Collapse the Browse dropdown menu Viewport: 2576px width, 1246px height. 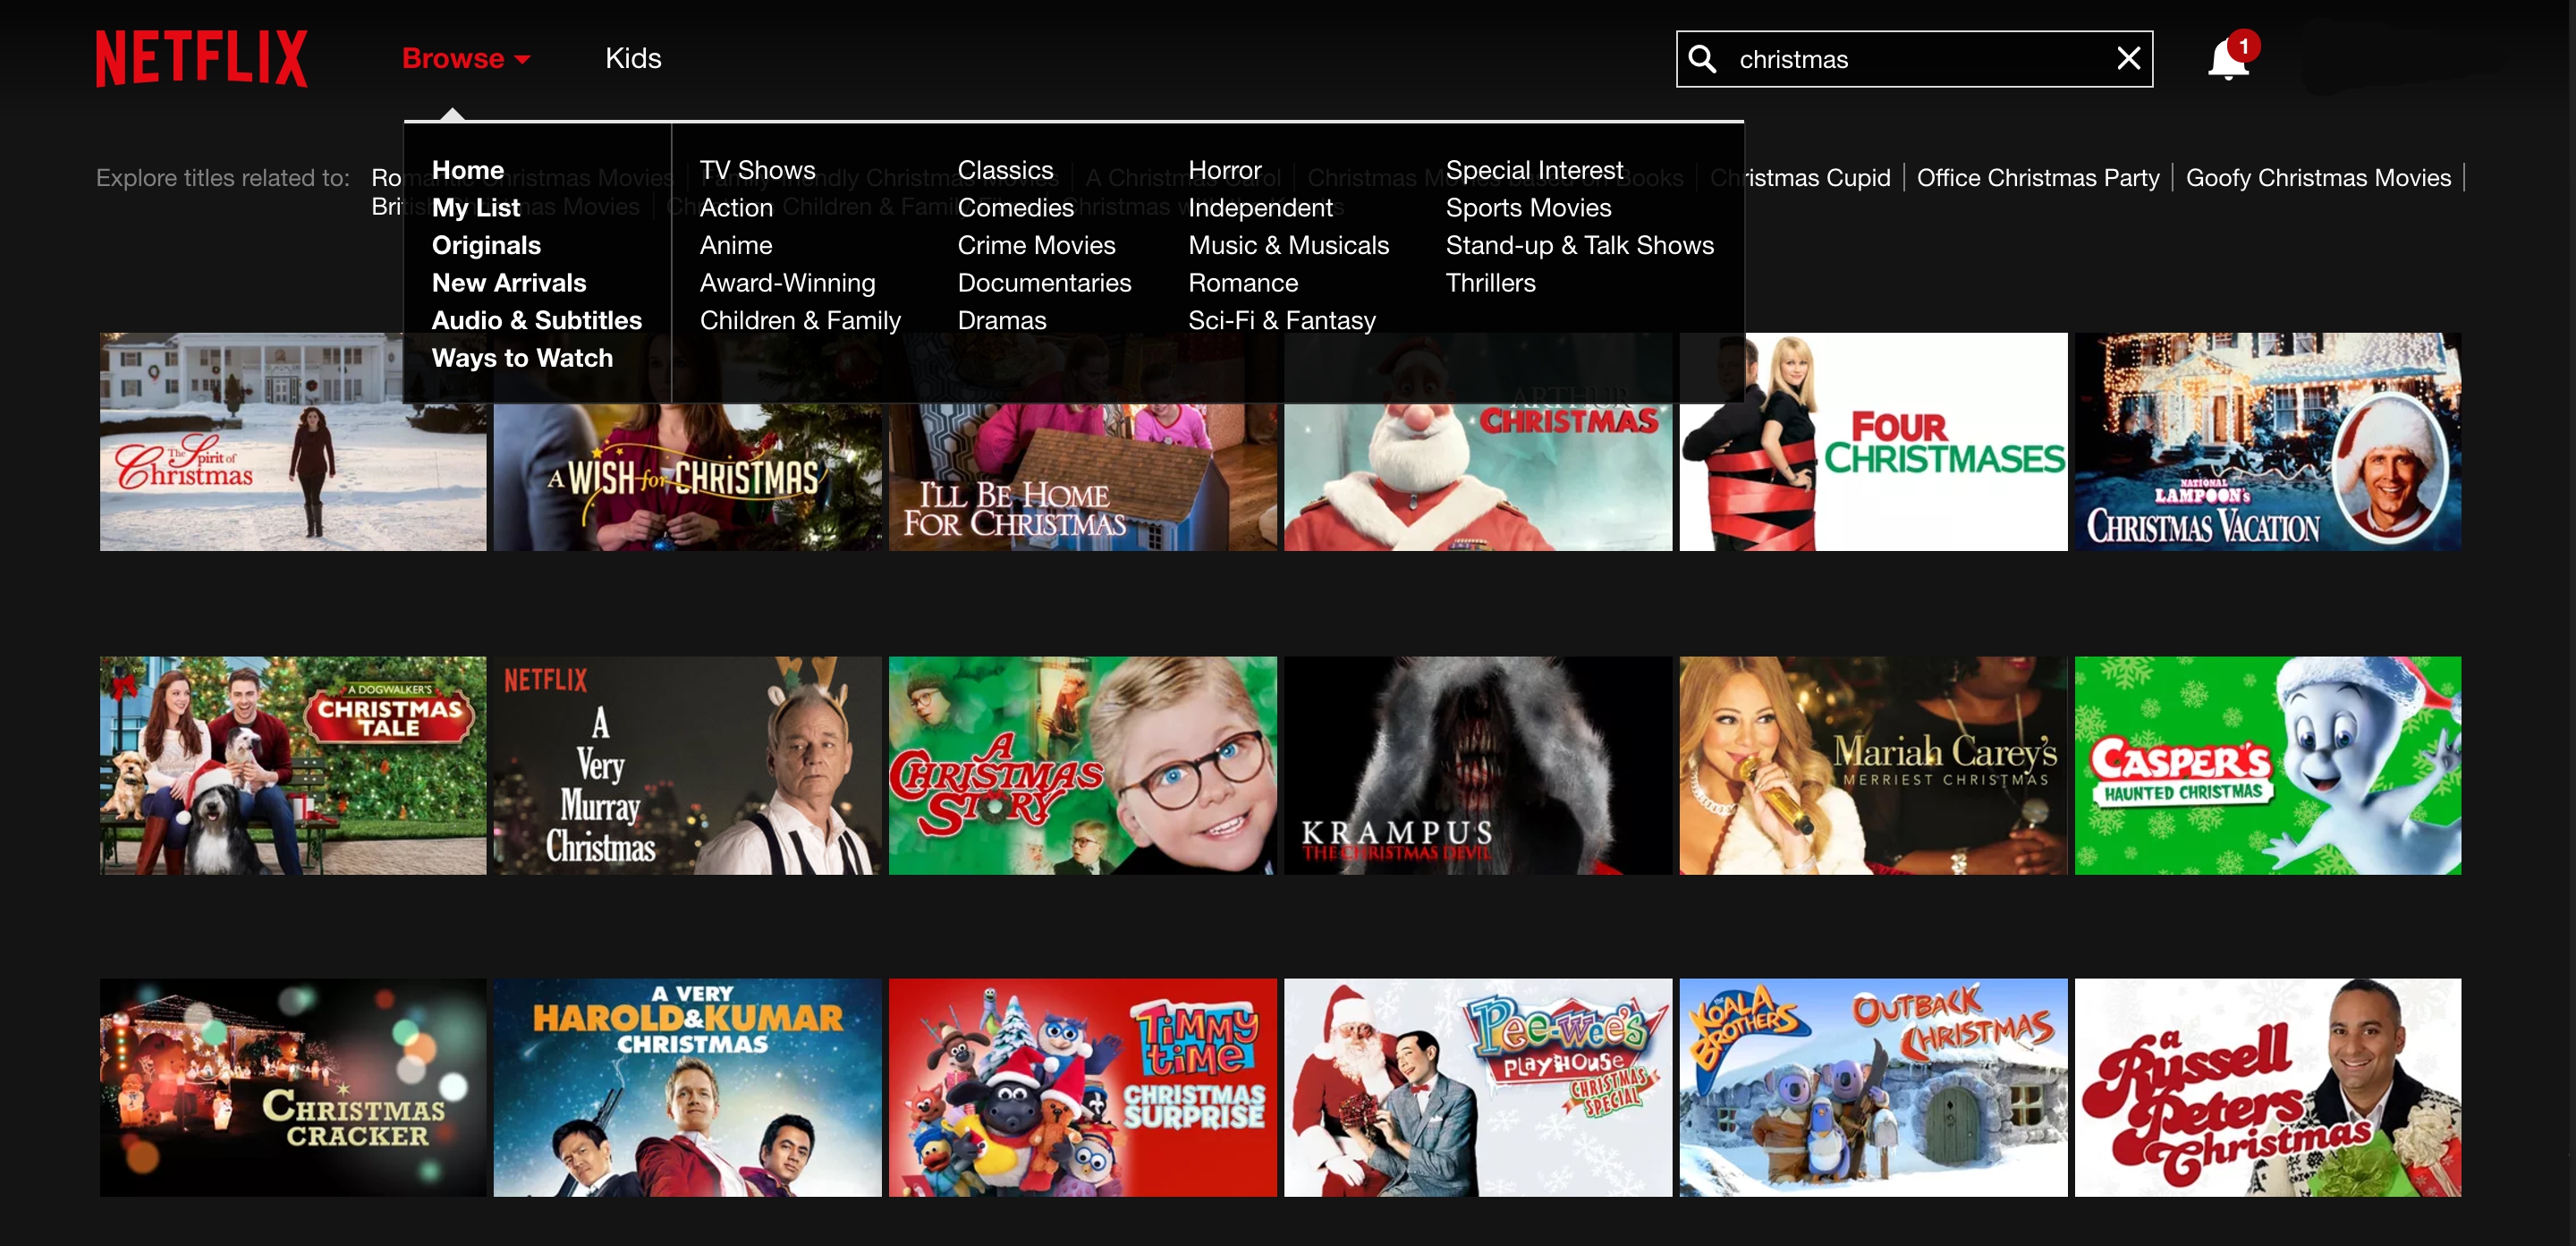pyautogui.click(x=465, y=58)
